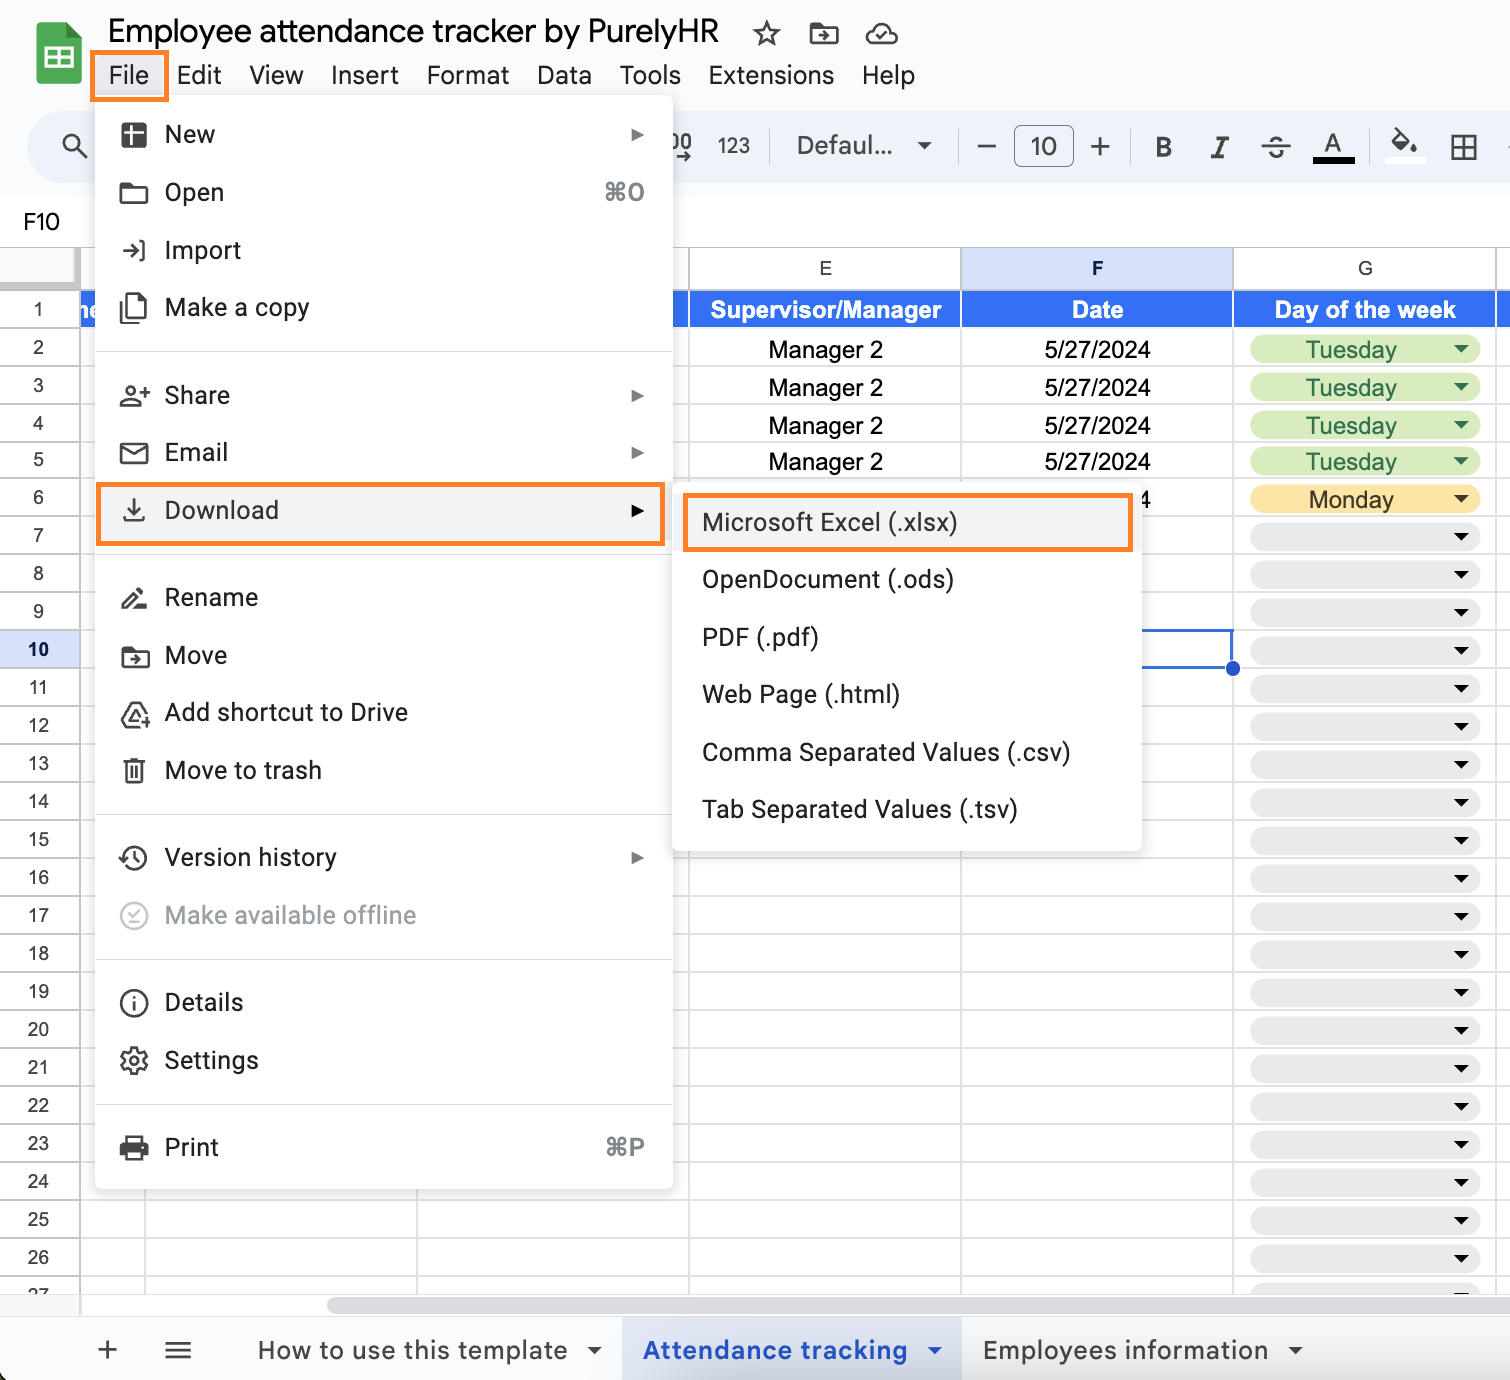Image resolution: width=1510 pixels, height=1380 pixels.
Task: Download as Web Page (.html)
Action: (x=907, y=695)
